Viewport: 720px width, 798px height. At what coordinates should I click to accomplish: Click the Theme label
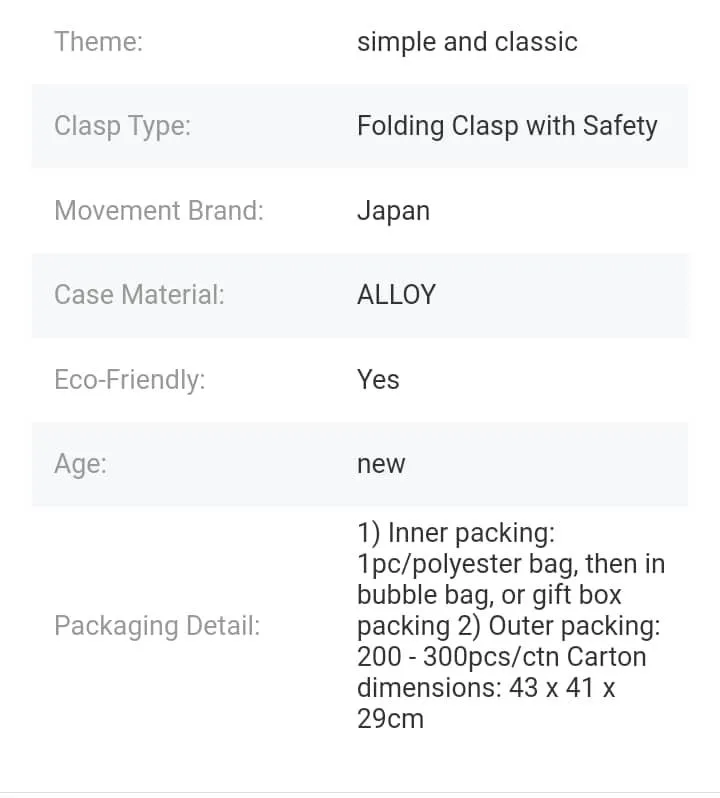pyautogui.click(x=98, y=42)
